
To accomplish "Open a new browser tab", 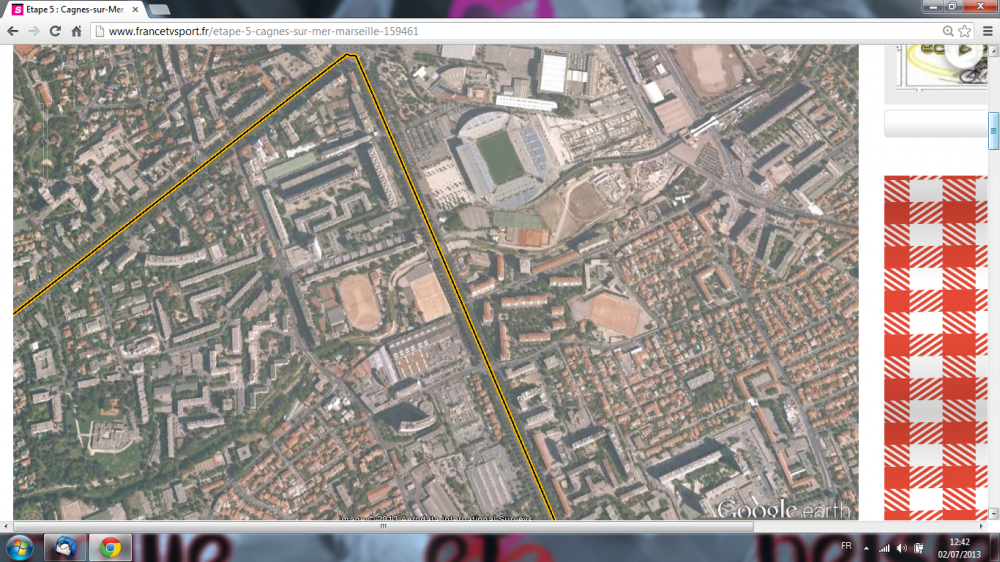I will click(159, 10).
